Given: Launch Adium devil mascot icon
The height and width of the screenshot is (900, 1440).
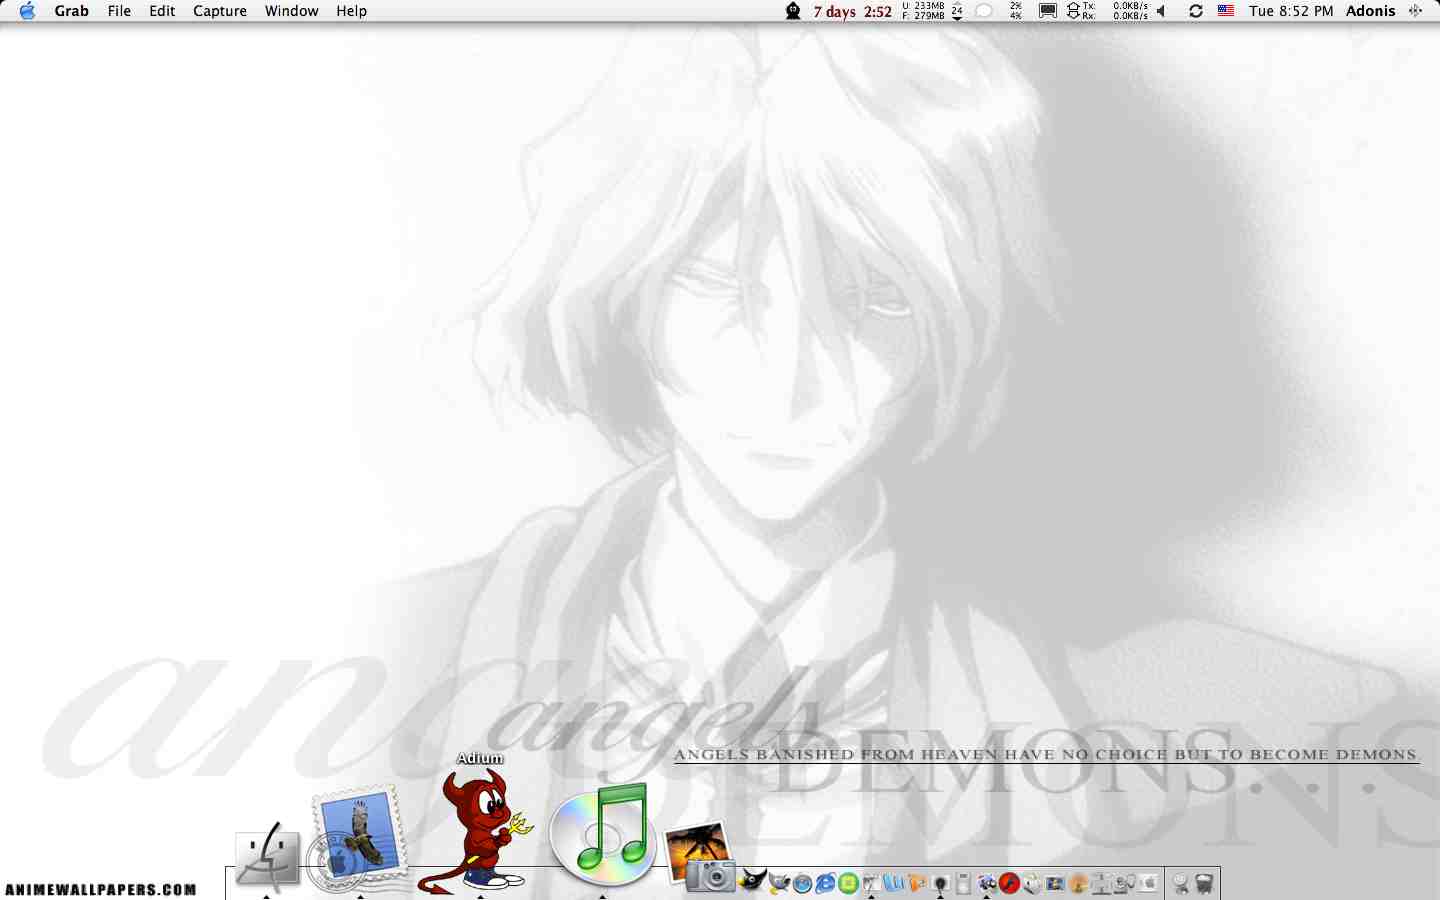Looking at the screenshot, I should [x=481, y=832].
